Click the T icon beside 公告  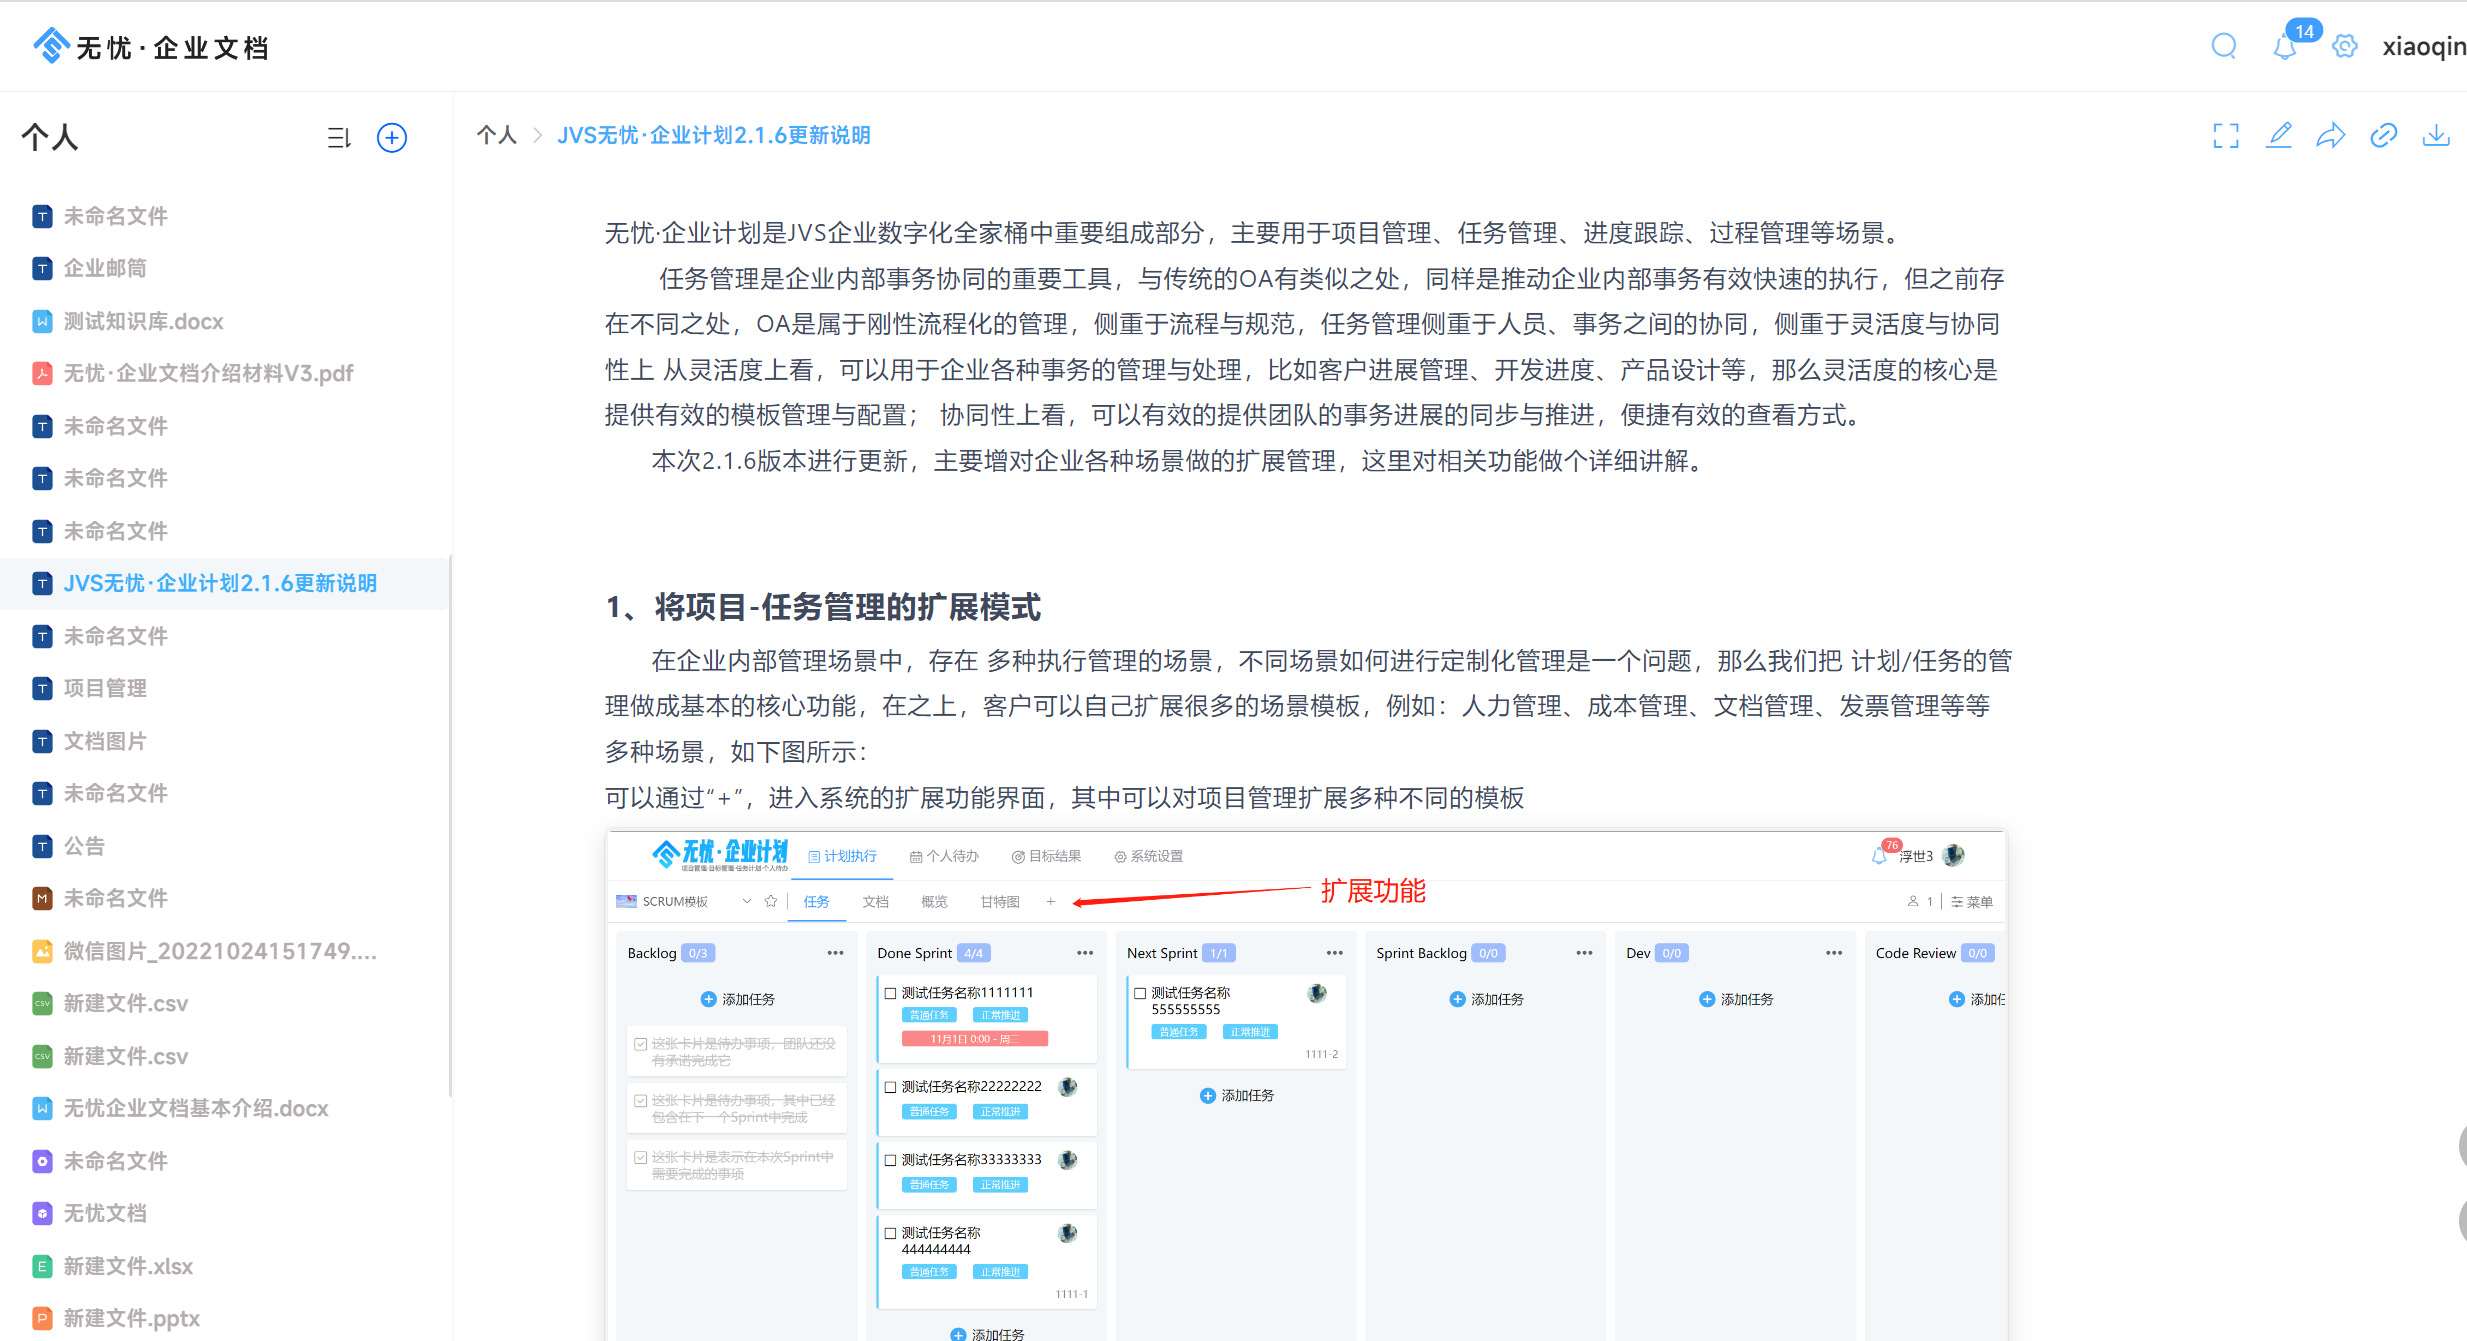42,846
